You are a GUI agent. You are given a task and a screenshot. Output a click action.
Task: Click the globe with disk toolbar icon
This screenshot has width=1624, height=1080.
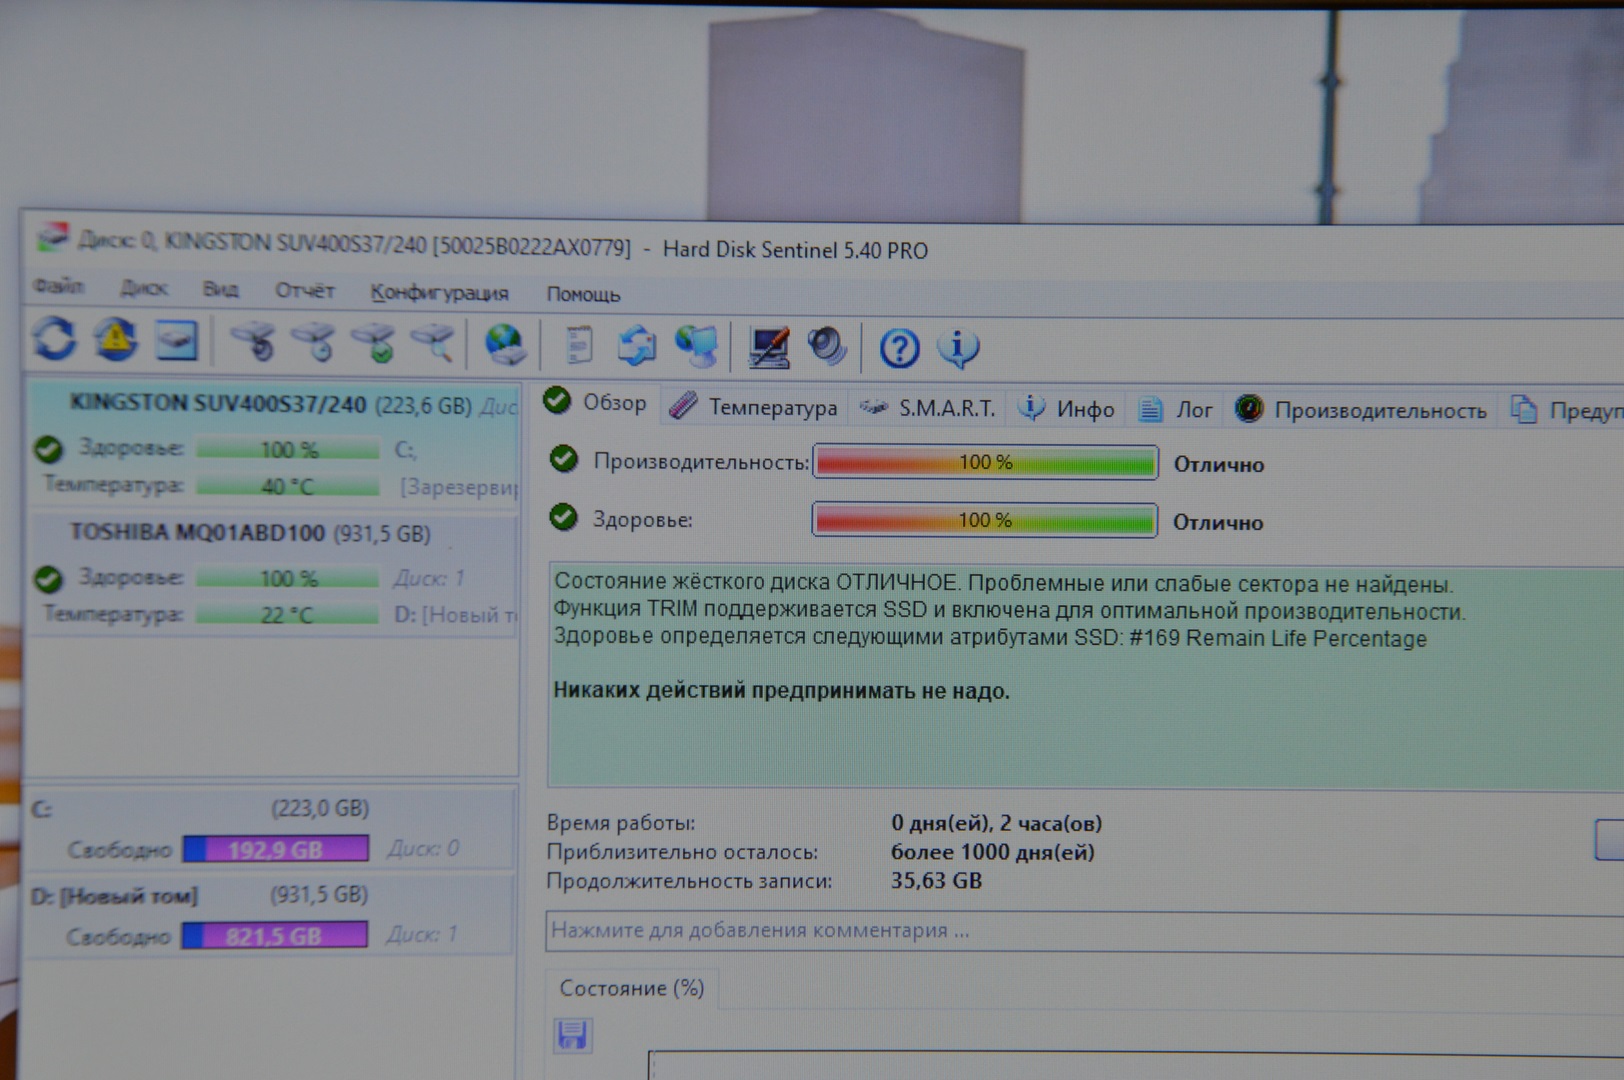click(505, 345)
